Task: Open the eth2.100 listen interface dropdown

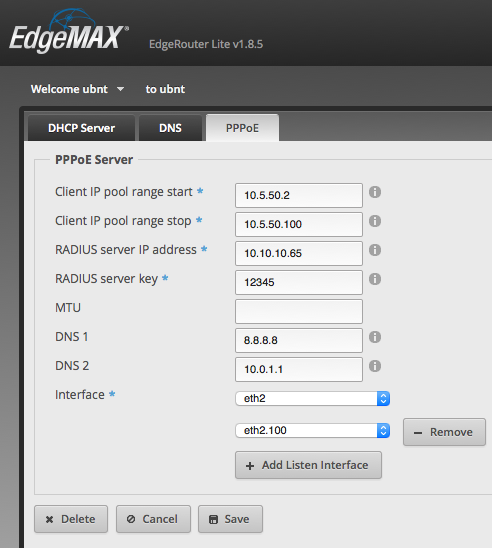Action: click(312, 430)
